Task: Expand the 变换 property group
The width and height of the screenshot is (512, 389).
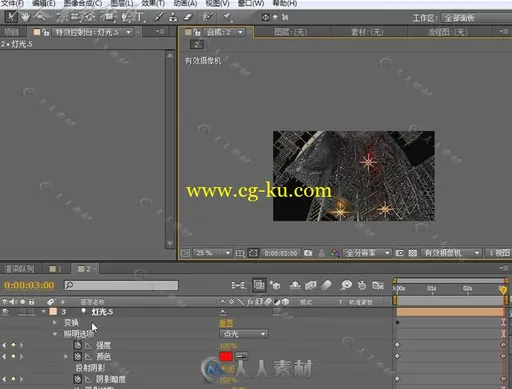Action: coord(55,323)
